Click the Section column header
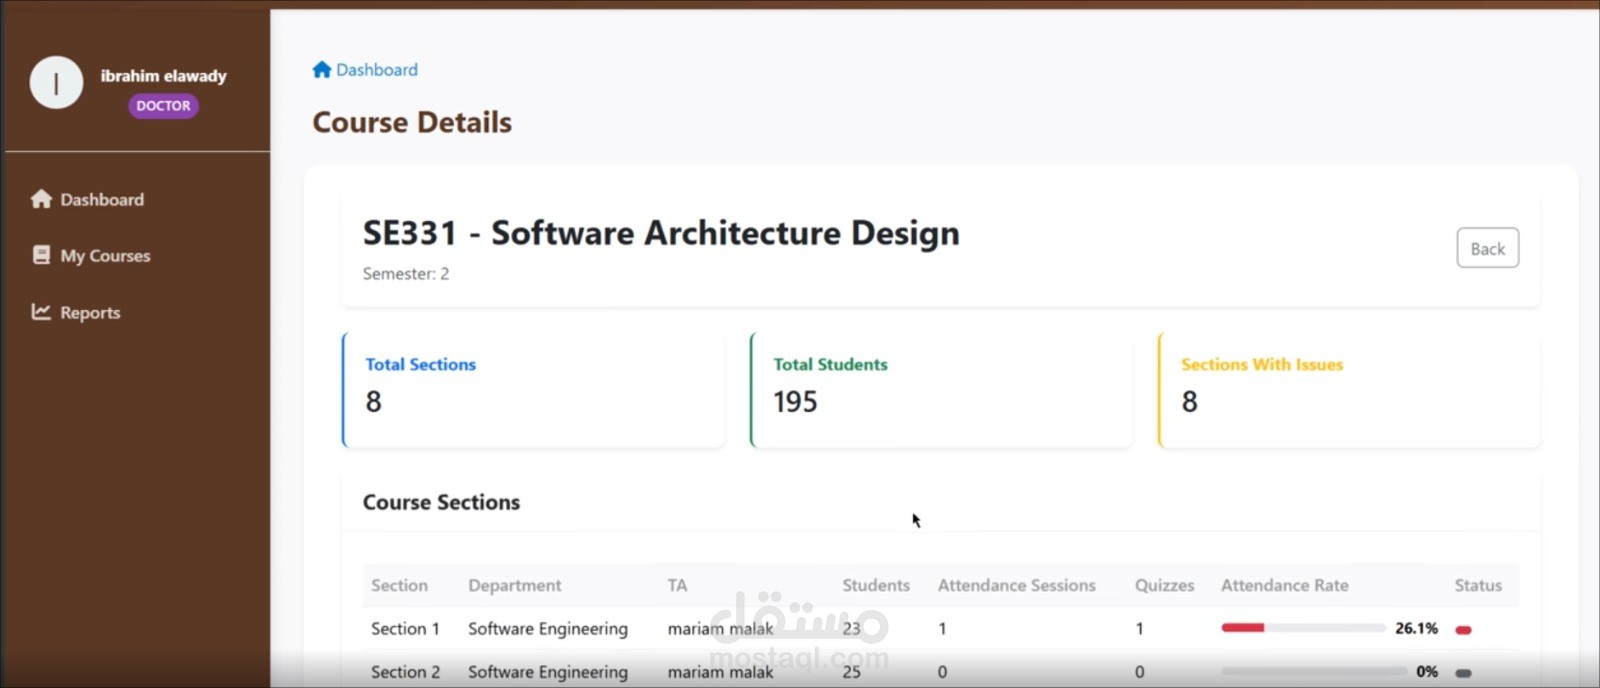Viewport: 1600px width, 688px height. tap(399, 585)
